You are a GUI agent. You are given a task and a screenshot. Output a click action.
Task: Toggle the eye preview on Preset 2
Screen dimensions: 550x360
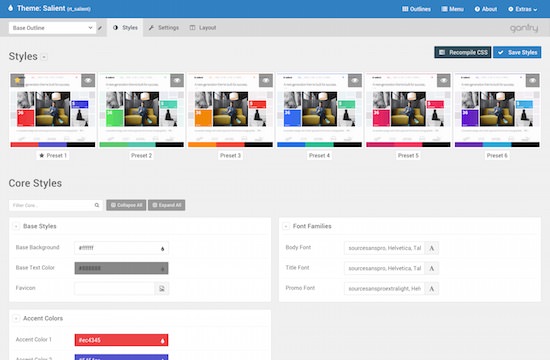tap(177, 80)
